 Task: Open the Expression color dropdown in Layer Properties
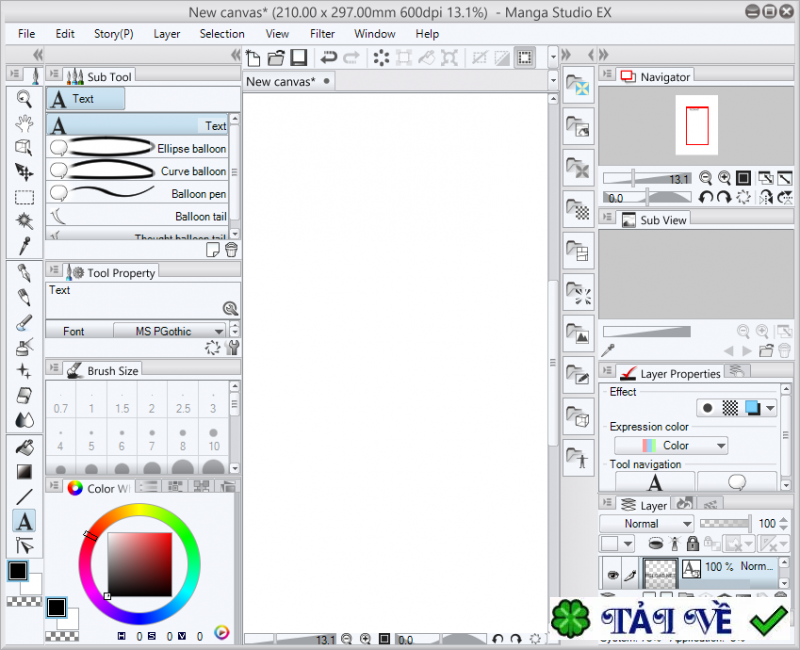point(671,445)
